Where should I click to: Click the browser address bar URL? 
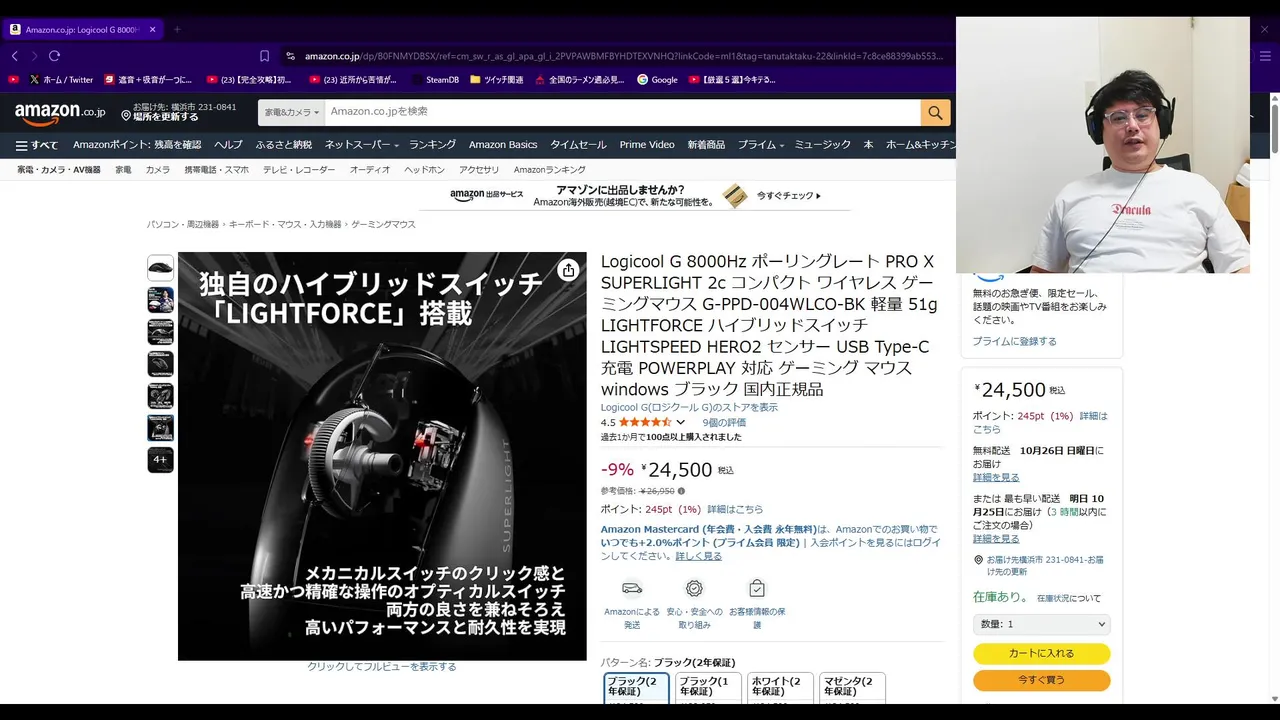[x=622, y=56]
